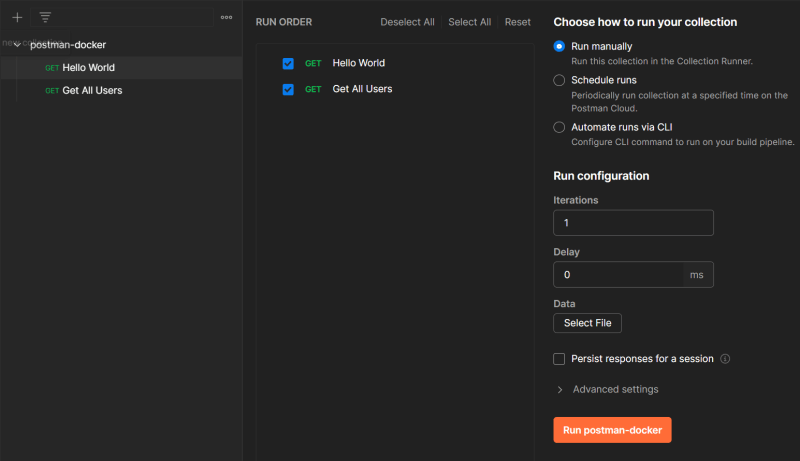The height and width of the screenshot is (461, 800).
Task: Open Hello World request in sidebar
Action: coord(88,68)
